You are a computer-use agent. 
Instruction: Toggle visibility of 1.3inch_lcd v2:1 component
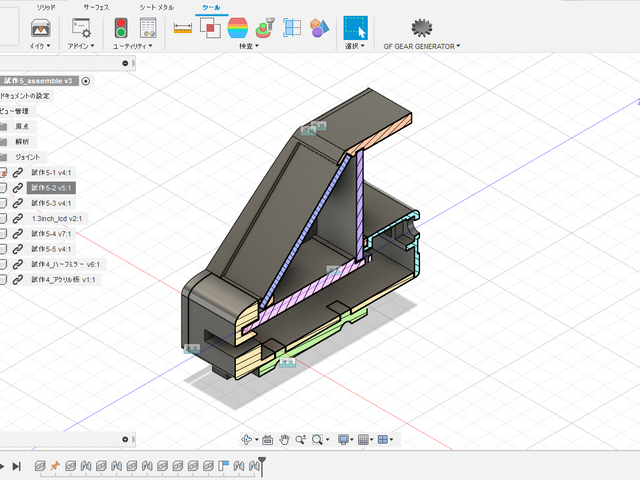tap(3, 218)
